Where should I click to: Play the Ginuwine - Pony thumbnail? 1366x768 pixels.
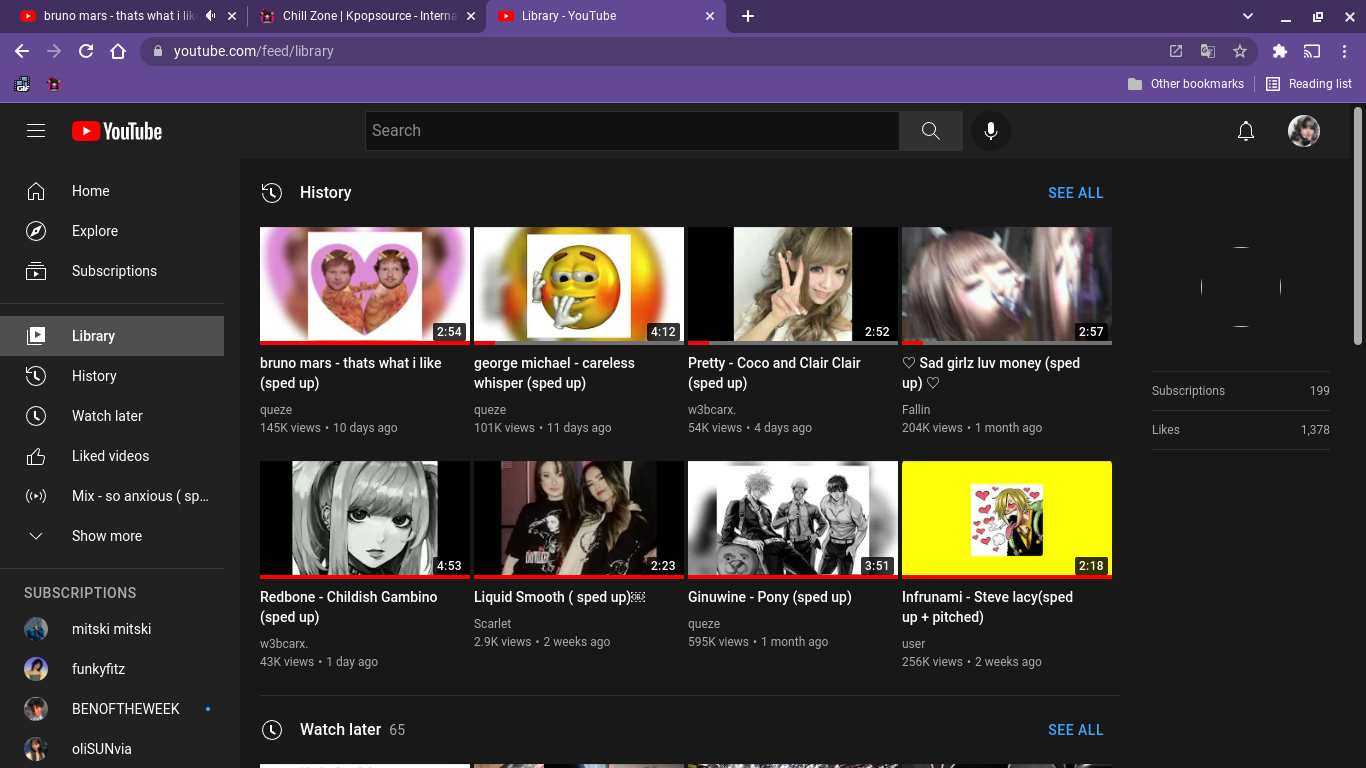click(x=793, y=519)
